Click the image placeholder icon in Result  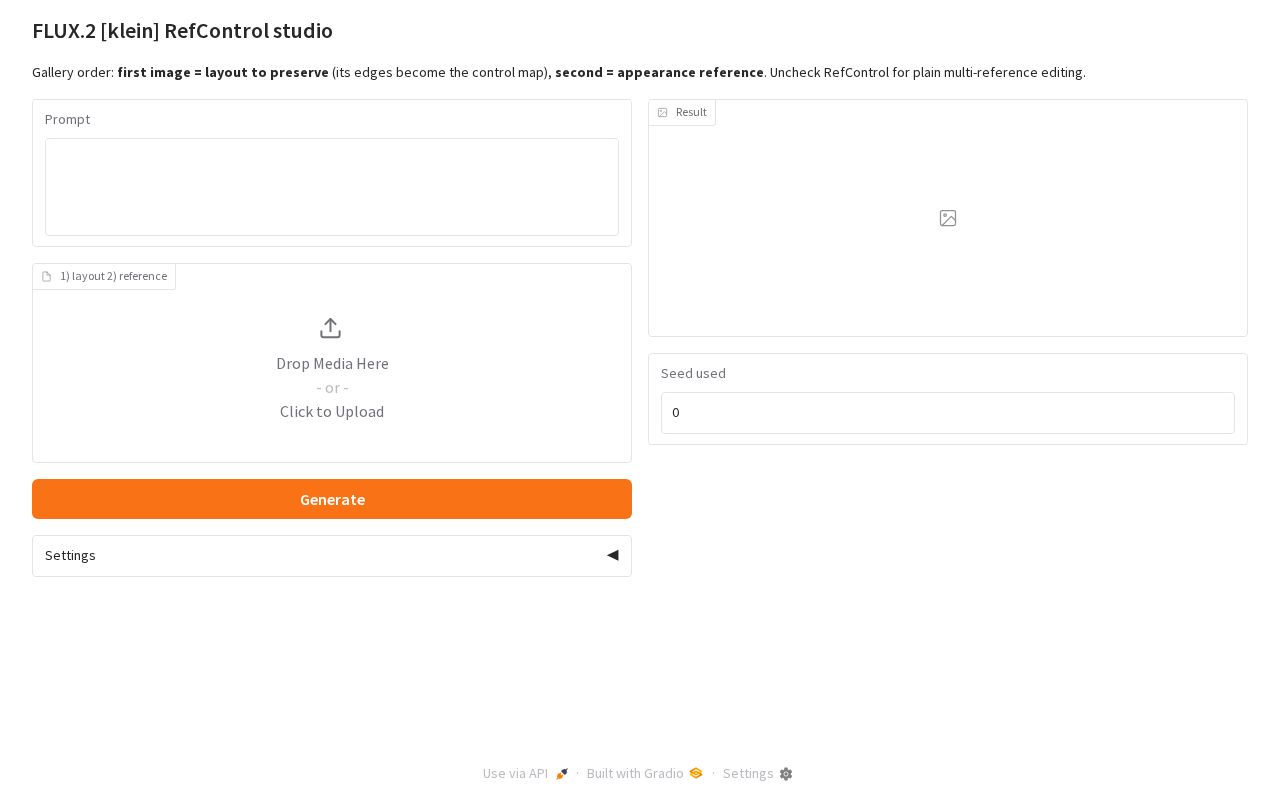pos(948,218)
